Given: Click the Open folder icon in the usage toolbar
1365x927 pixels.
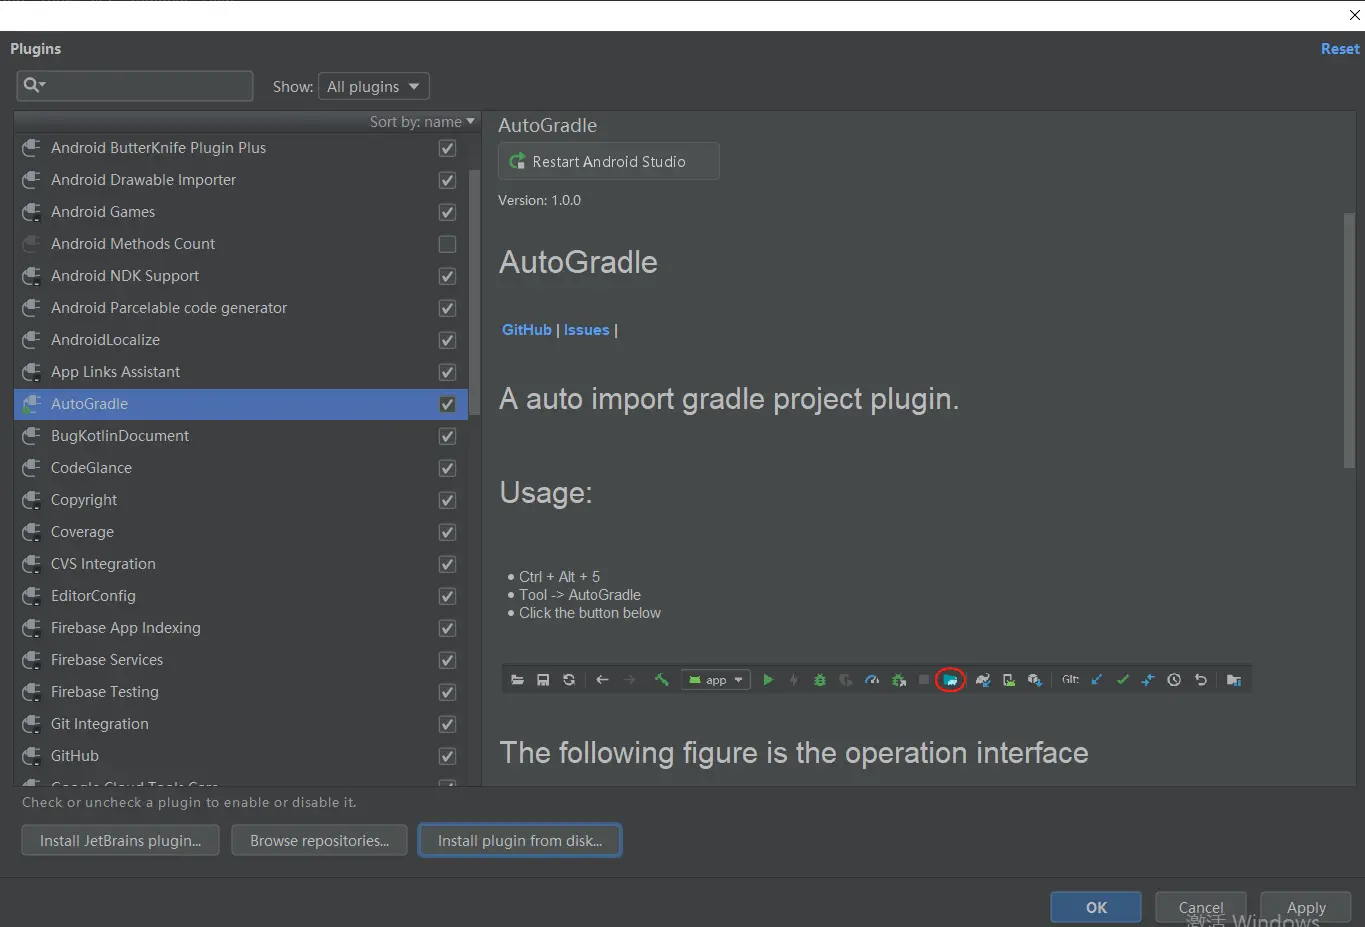Looking at the screenshot, I should click(x=517, y=680).
